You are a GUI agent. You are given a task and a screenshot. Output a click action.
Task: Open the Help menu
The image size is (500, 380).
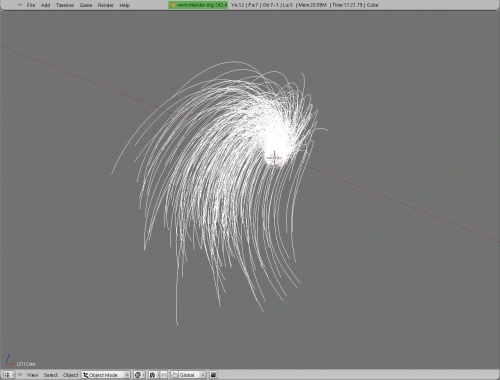[x=124, y=5]
